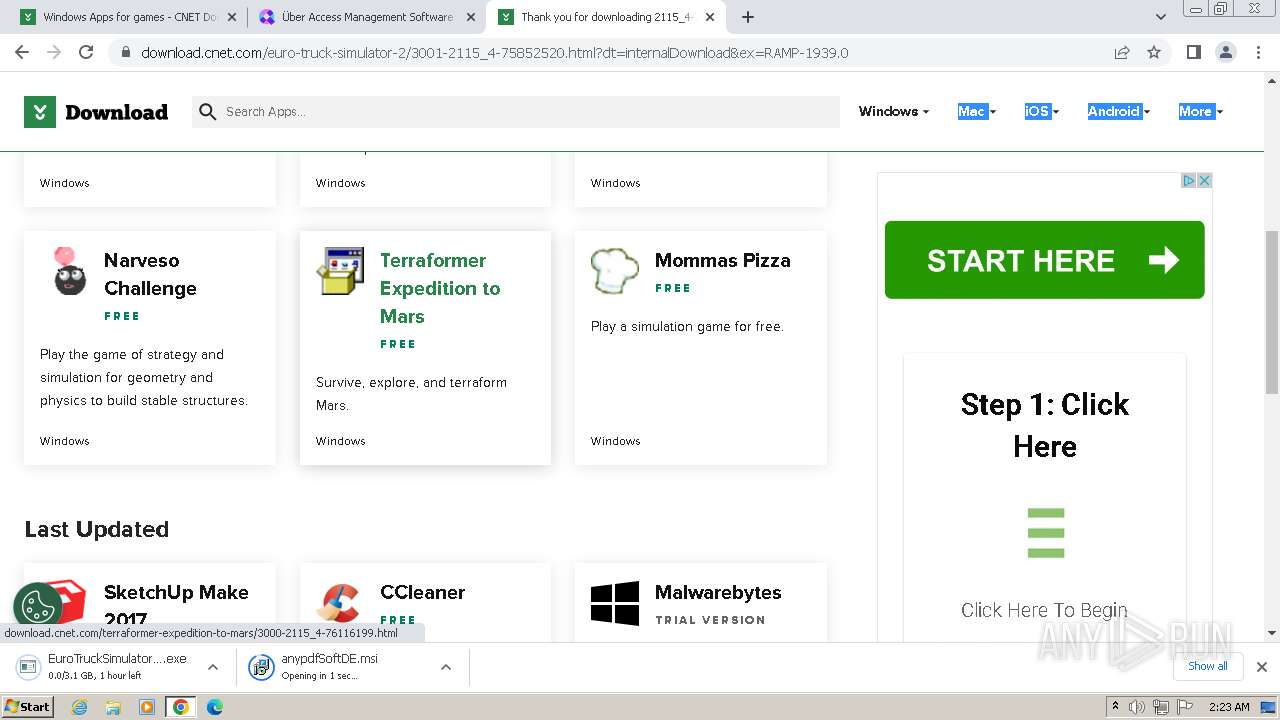Click the page vertical scrollbar thumb
This screenshot has width=1280, height=720.
pyautogui.click(x=1272, y=312)
